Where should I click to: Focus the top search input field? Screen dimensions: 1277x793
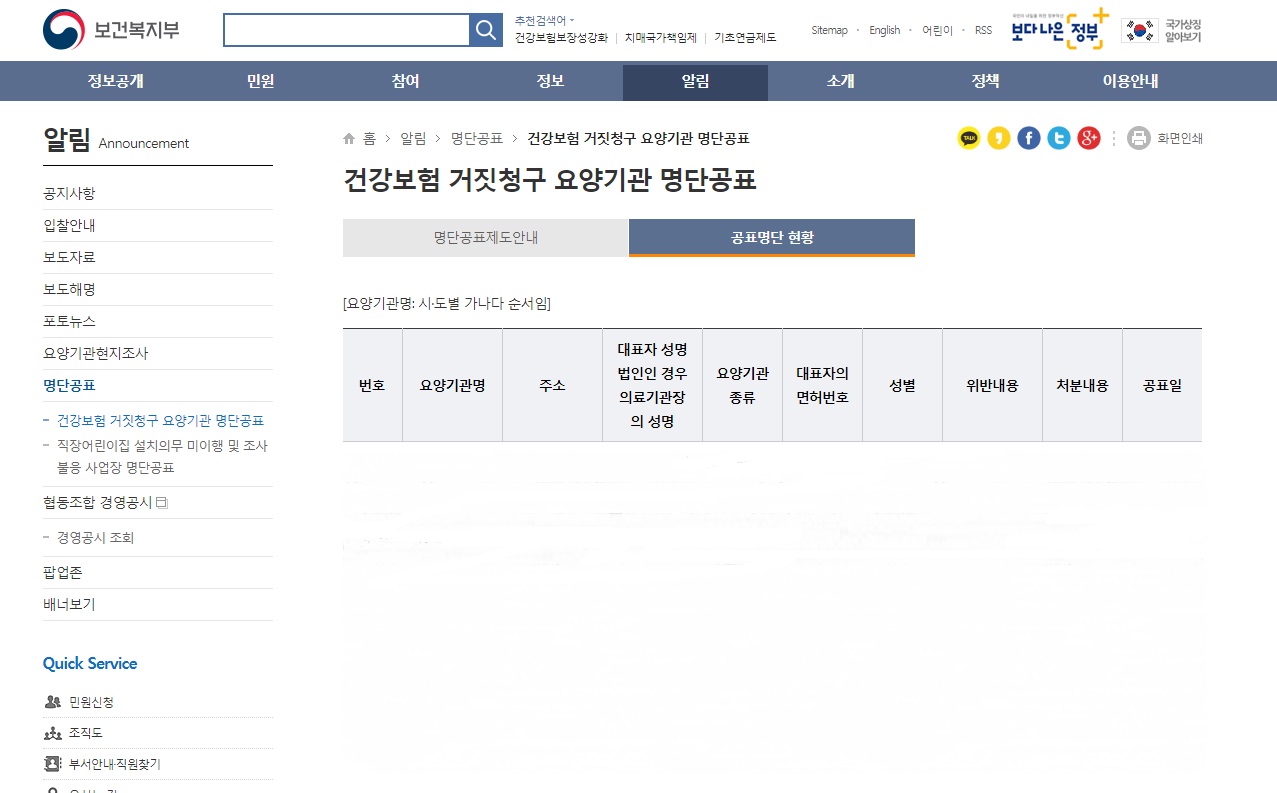click(x=346, y=30)
